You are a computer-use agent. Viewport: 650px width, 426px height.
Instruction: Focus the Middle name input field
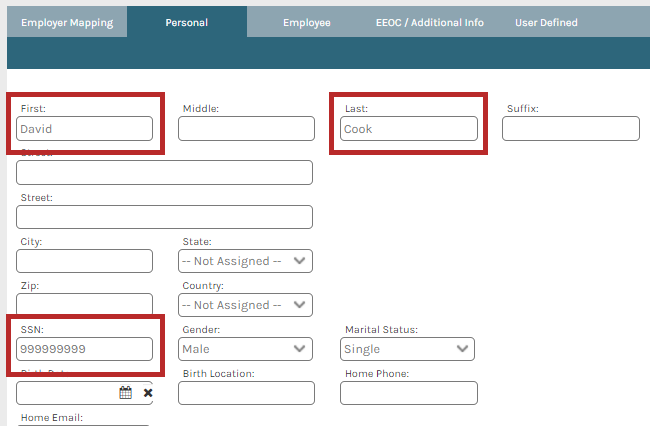tap(246, 129)
